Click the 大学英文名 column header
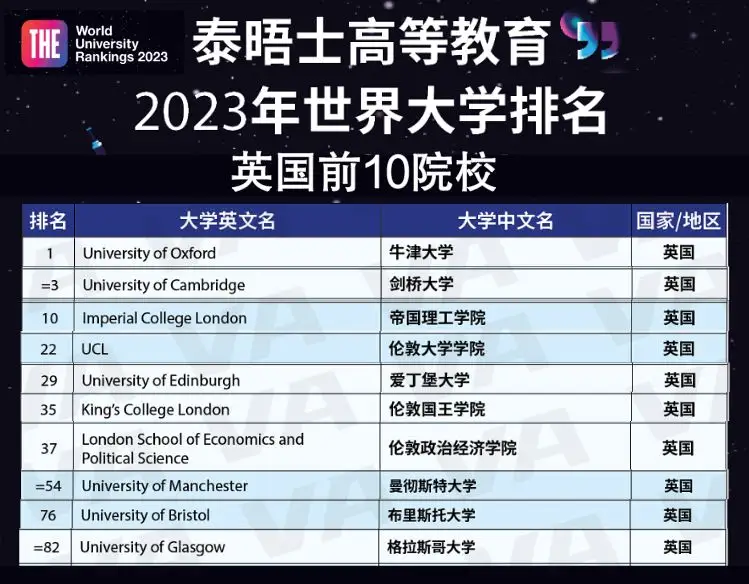This screenshot has height=584, width=749. tap(227, 221)
